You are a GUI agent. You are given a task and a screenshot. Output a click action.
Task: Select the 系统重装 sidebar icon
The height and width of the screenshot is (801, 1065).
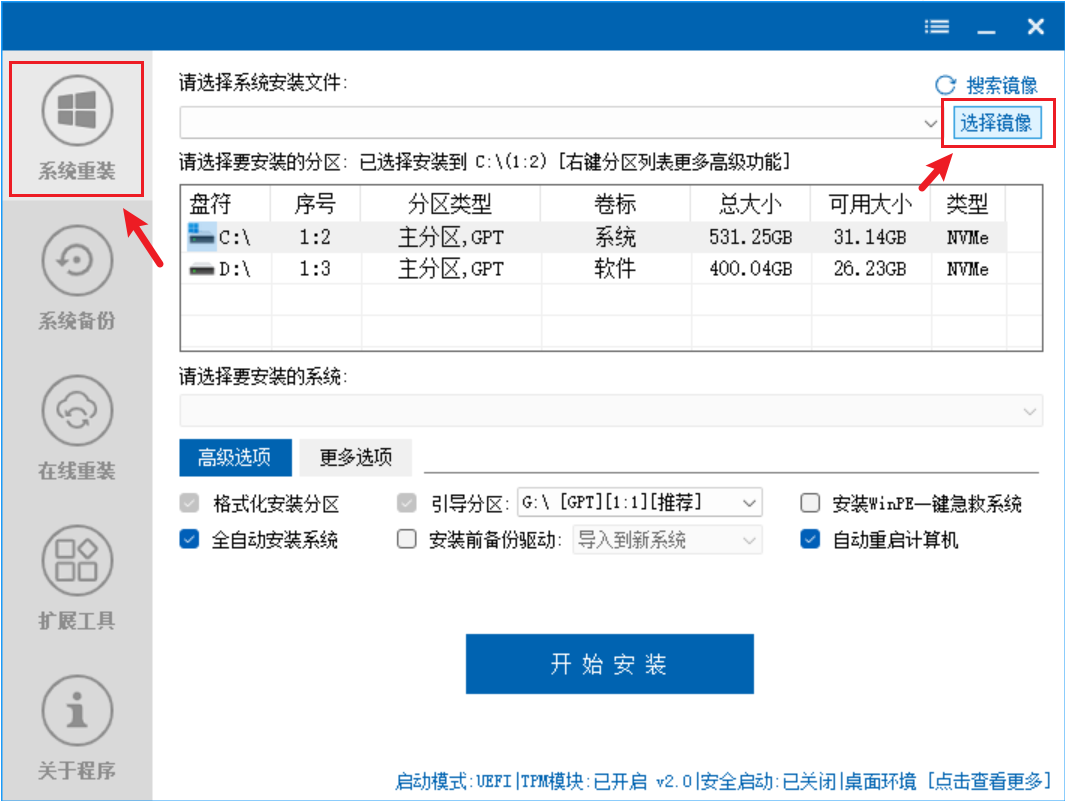click(76, 110)
